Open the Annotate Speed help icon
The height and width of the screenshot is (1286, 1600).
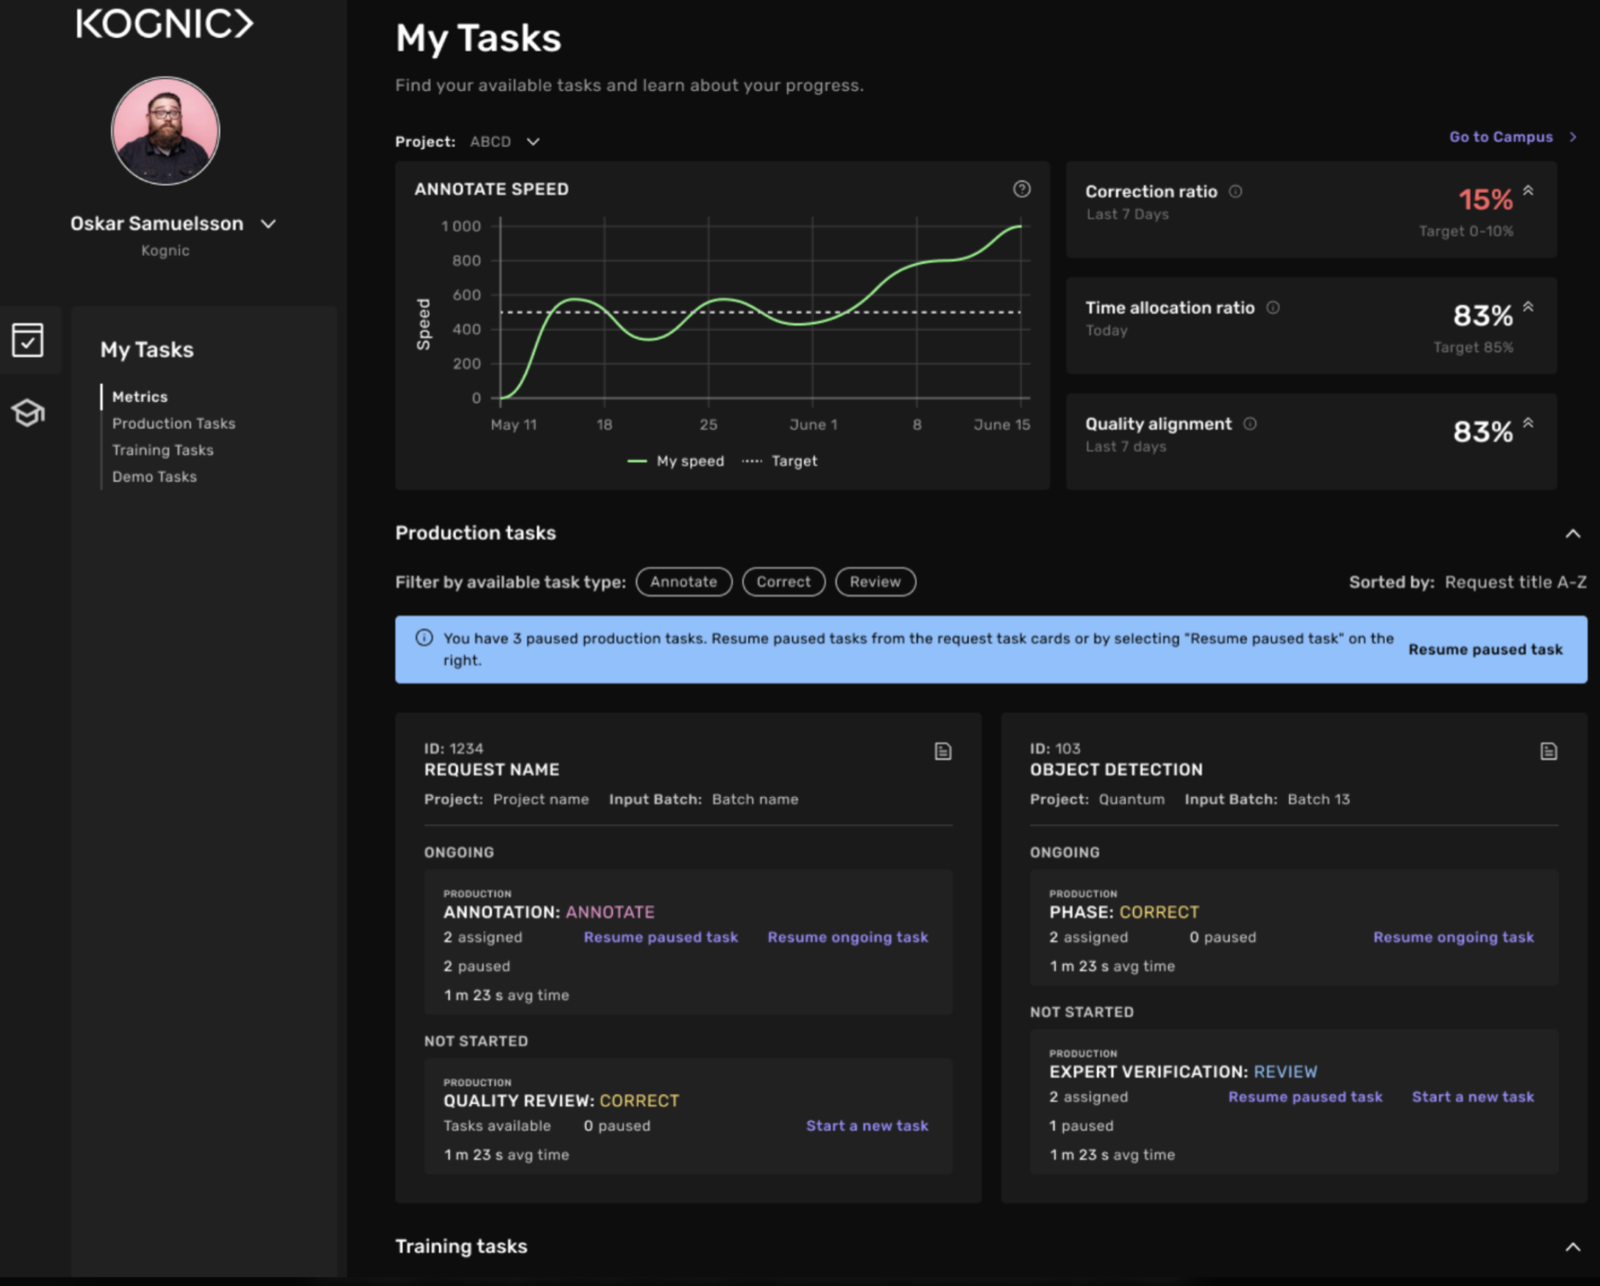1021,189
